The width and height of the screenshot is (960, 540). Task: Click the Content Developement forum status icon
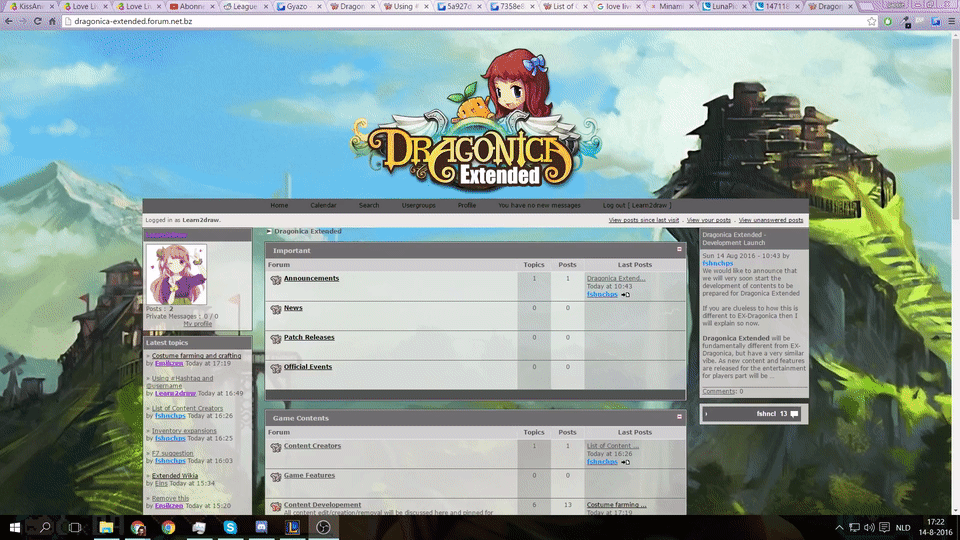point(276,506)
